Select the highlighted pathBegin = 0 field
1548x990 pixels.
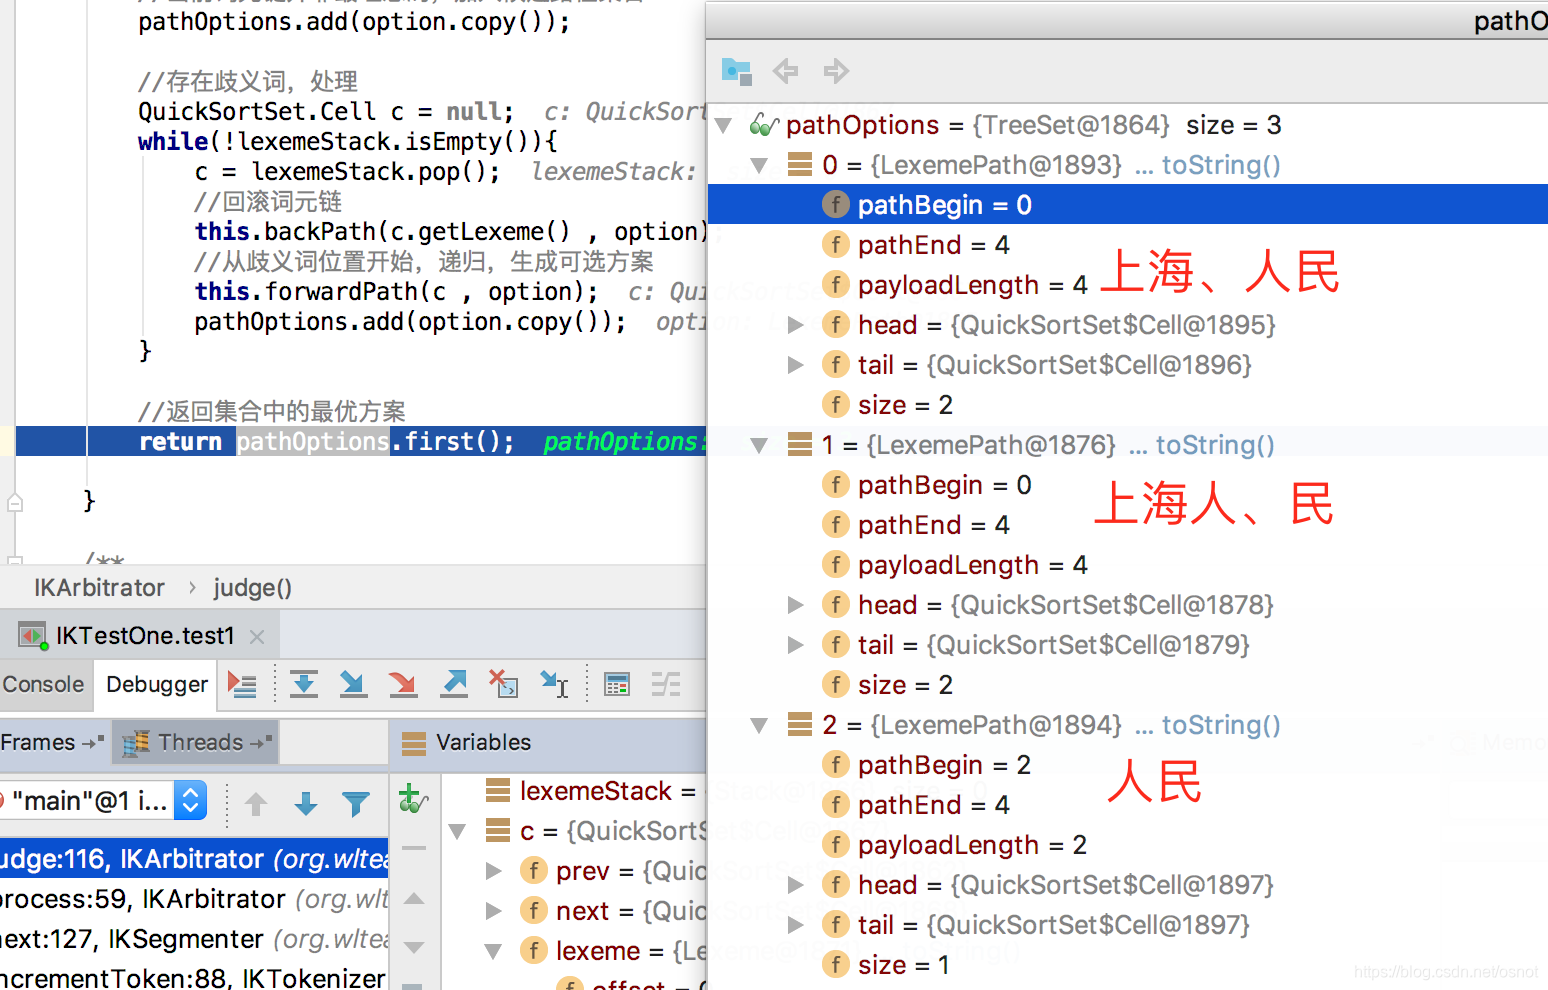click(x=1127, y=204)
